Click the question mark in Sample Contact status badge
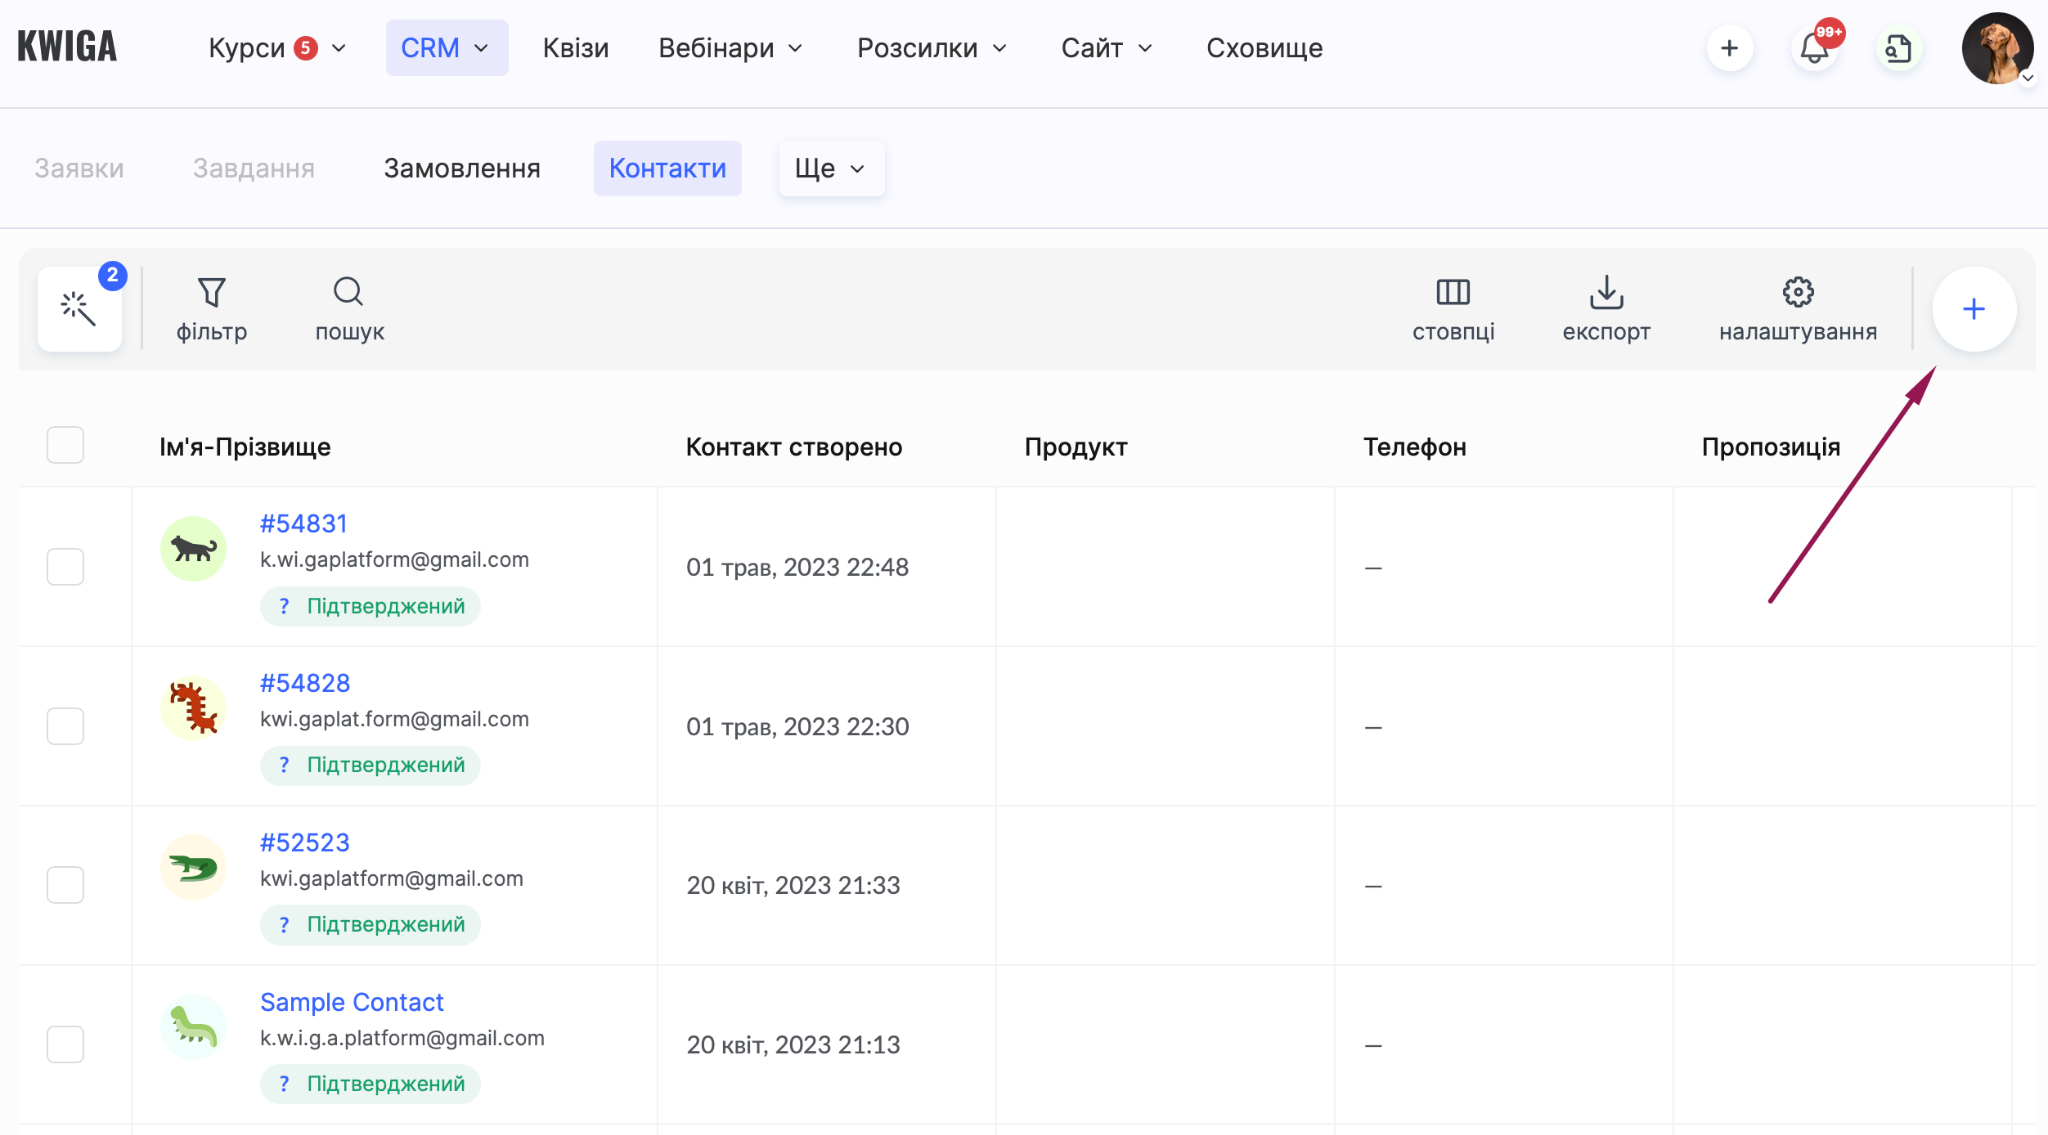The height and width of the screenshot is (1135, 2048). tap(284, 1084)
